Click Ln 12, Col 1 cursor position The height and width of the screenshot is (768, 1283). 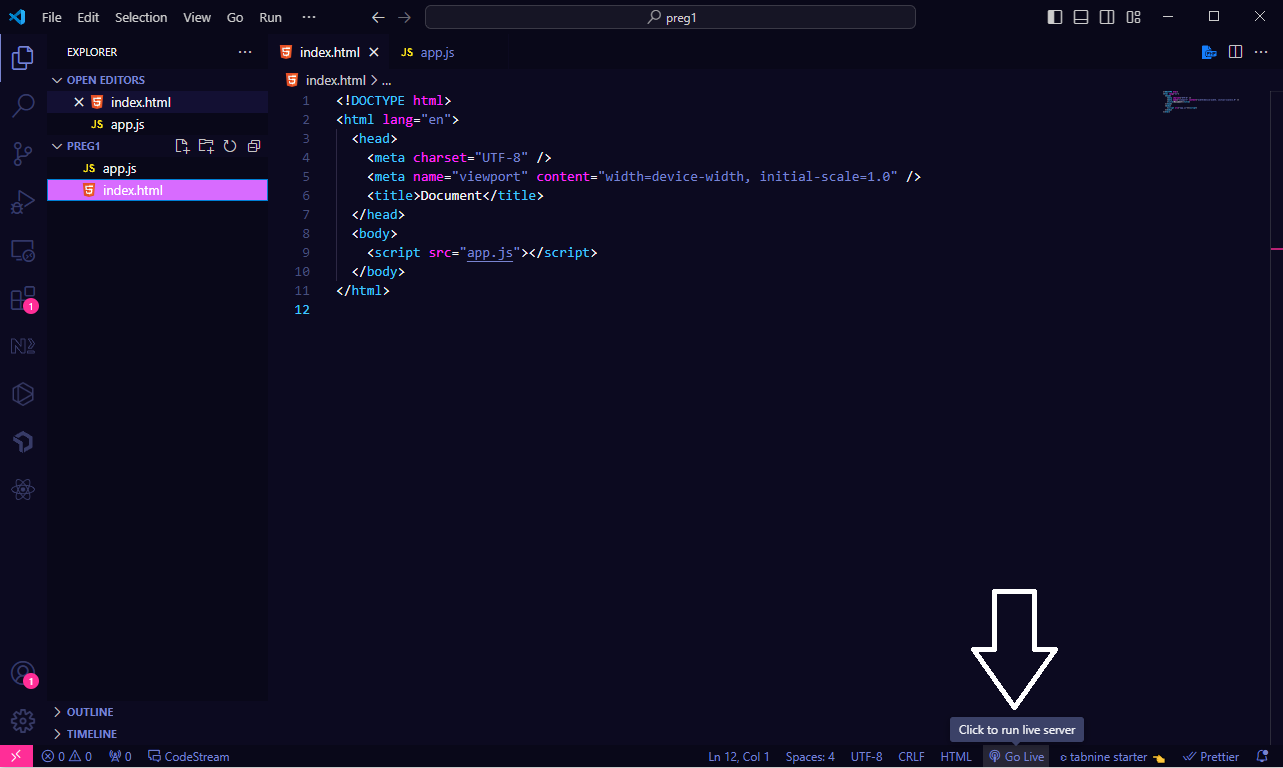click(739, 757)
